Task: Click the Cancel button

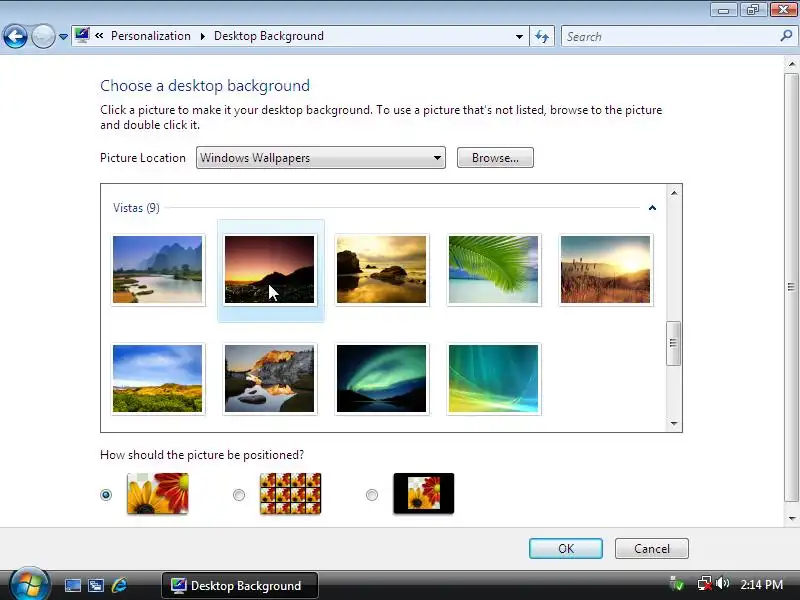Action: coord(652,548)
